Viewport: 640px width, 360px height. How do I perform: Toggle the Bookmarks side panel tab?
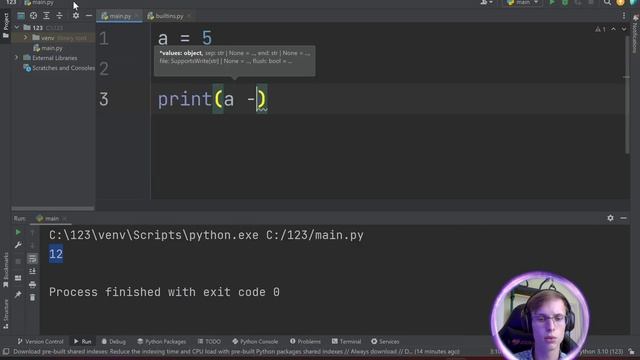coord(5,270)
